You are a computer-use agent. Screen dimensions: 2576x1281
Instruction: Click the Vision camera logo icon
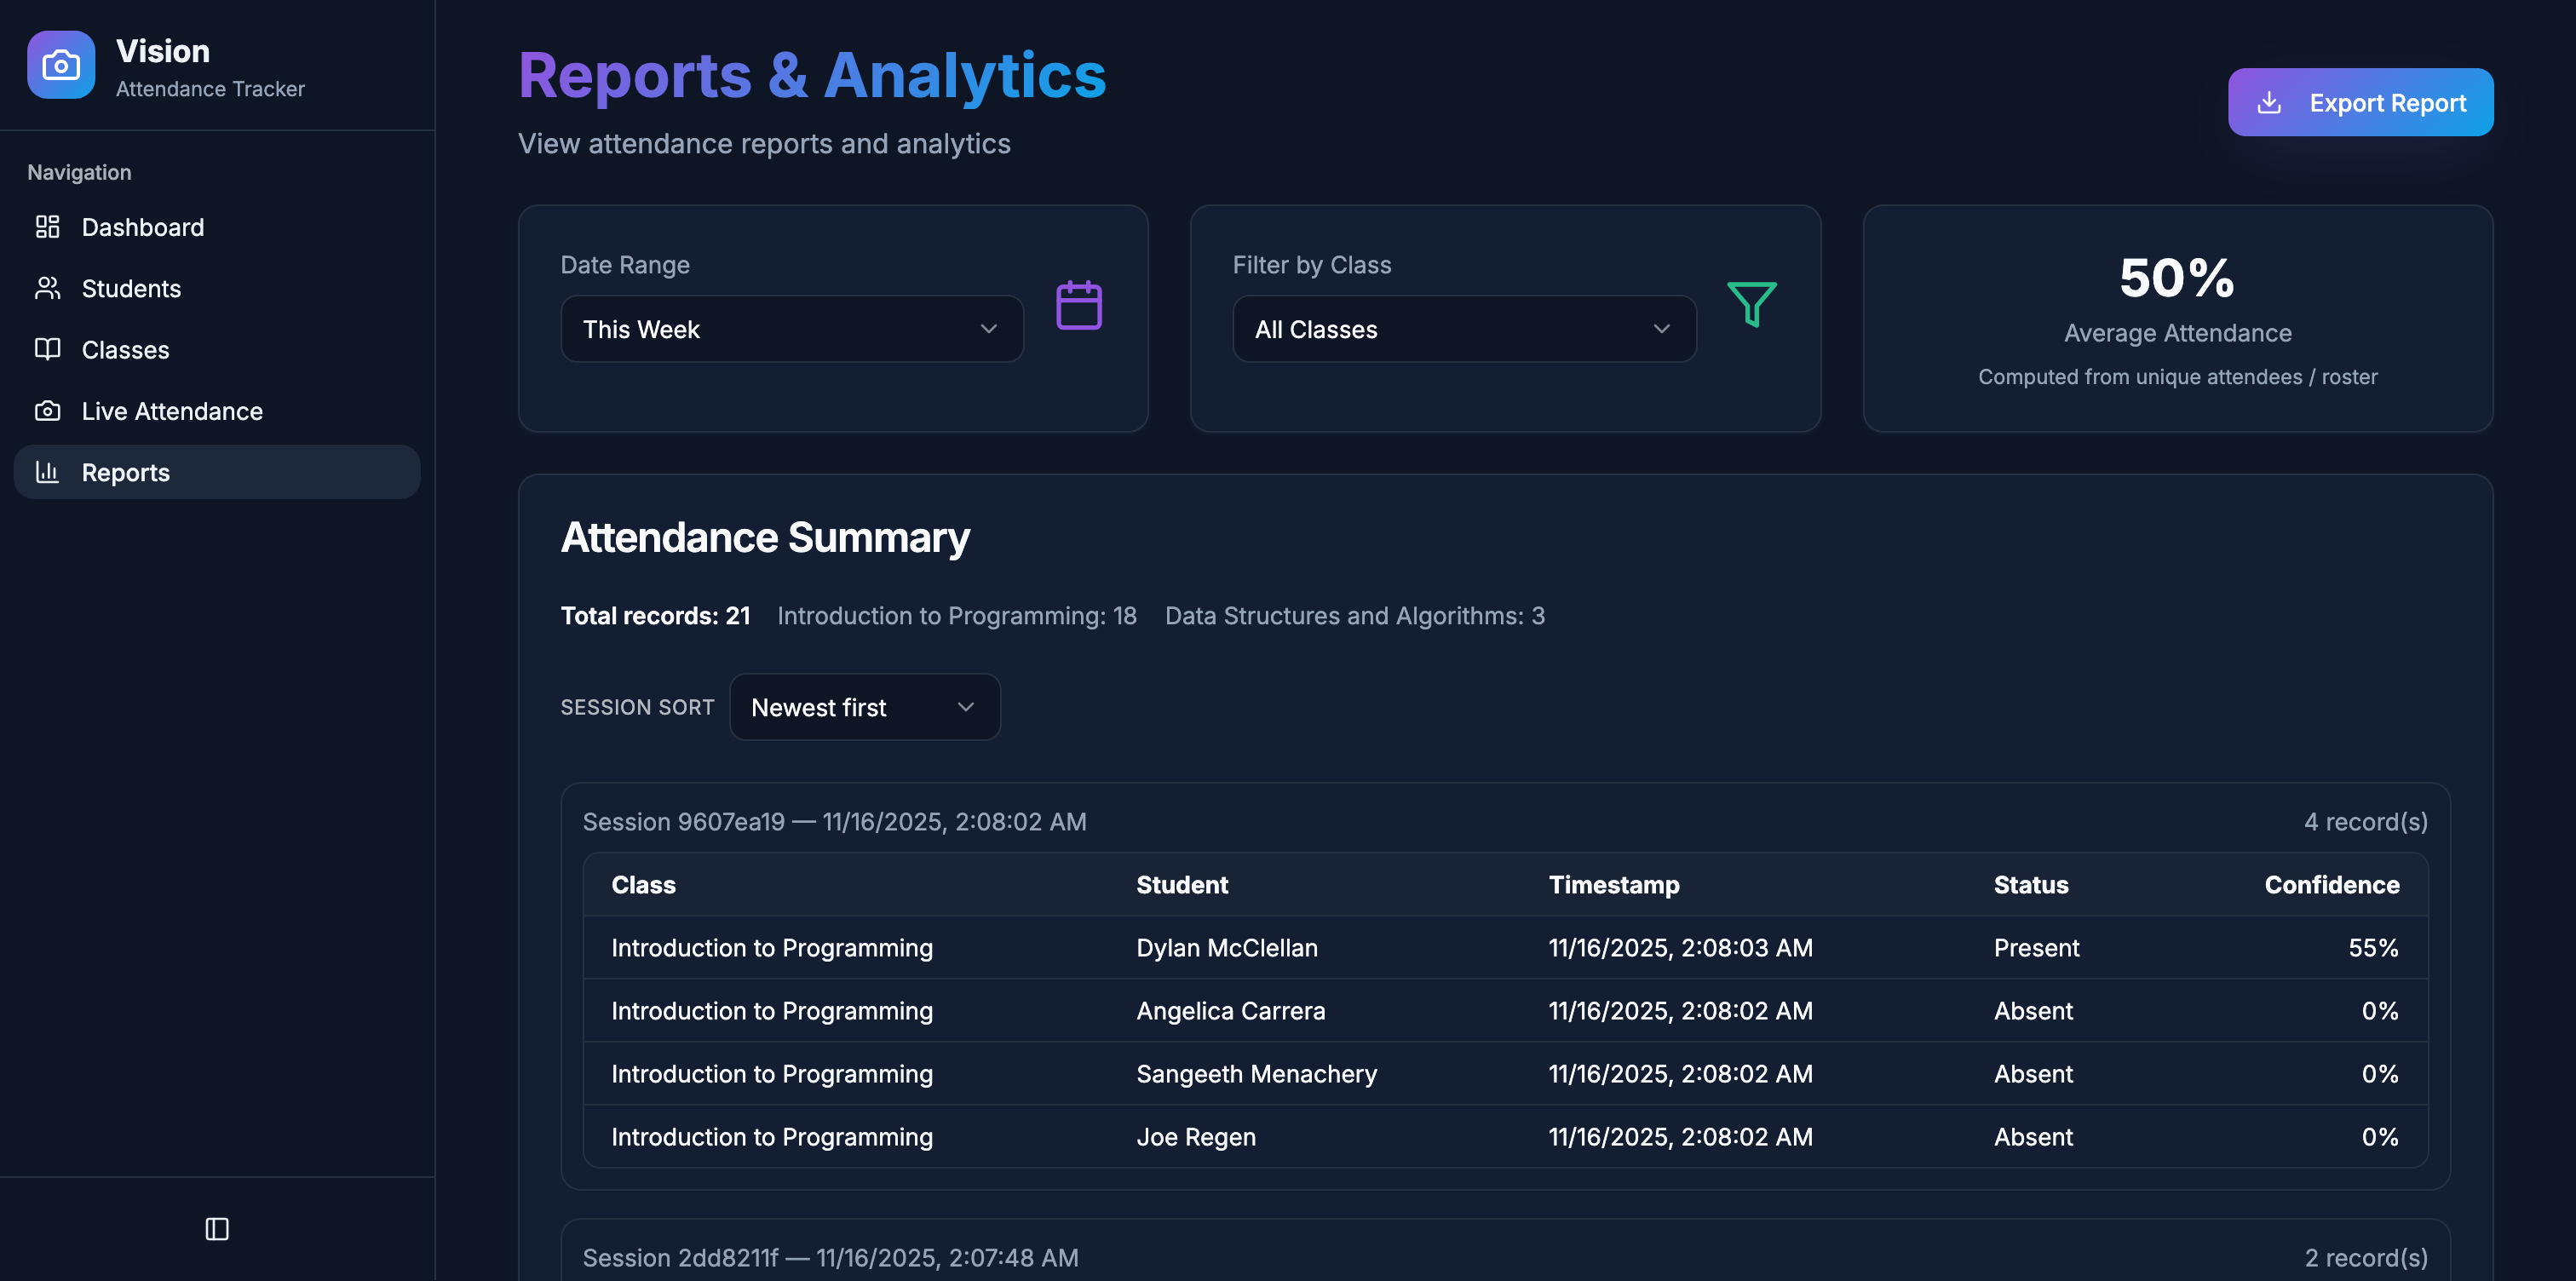click(61, 65)
